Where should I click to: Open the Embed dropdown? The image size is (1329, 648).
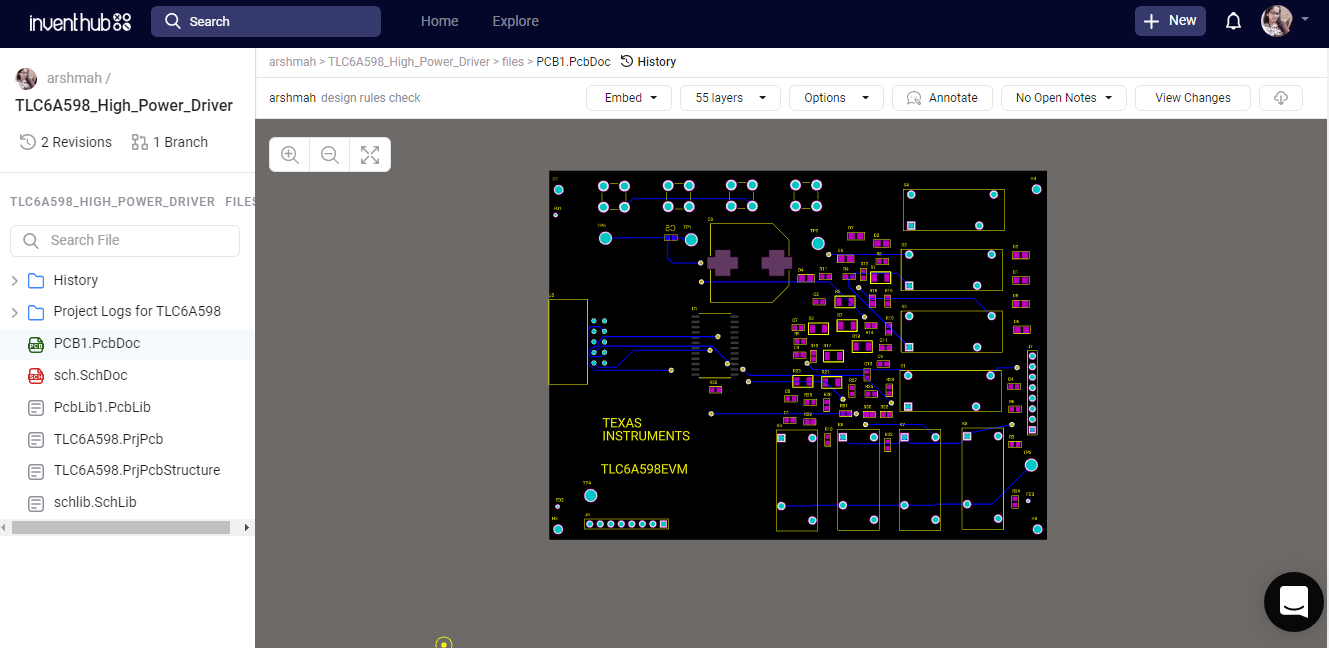(629, 98)
